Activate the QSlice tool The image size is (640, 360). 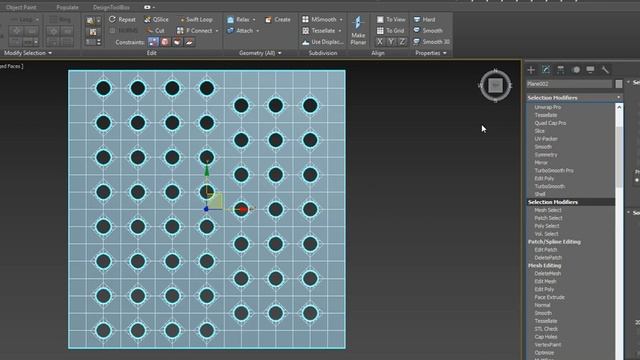156,19
